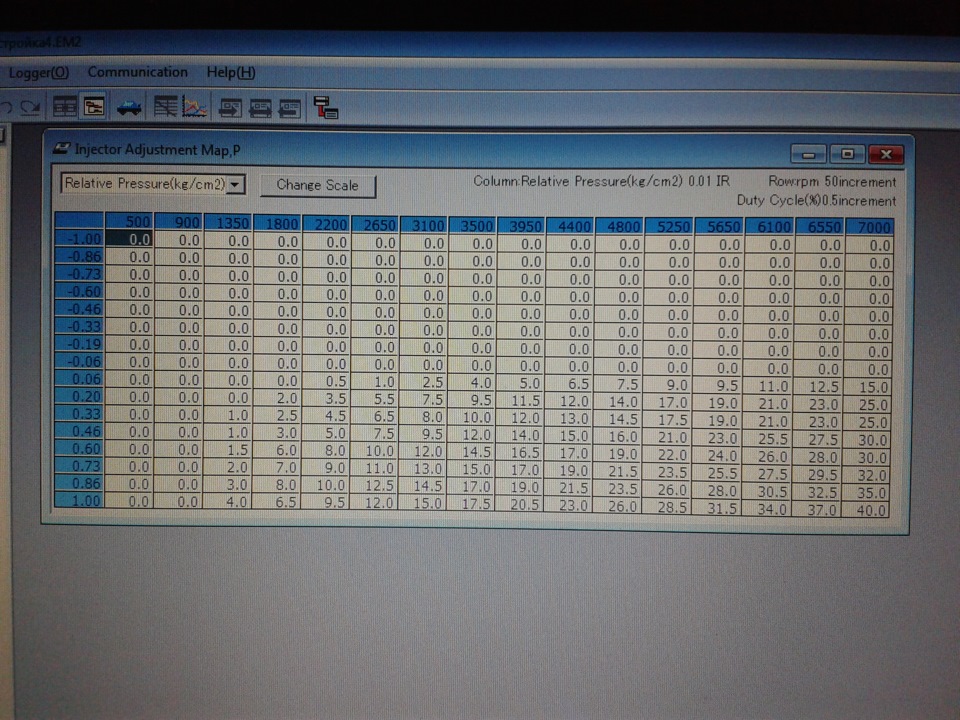Image resolution: width=960 pixels, height=720 pixels.
Task: Select the 0.86 pressure row header
Action: point(79,483)
